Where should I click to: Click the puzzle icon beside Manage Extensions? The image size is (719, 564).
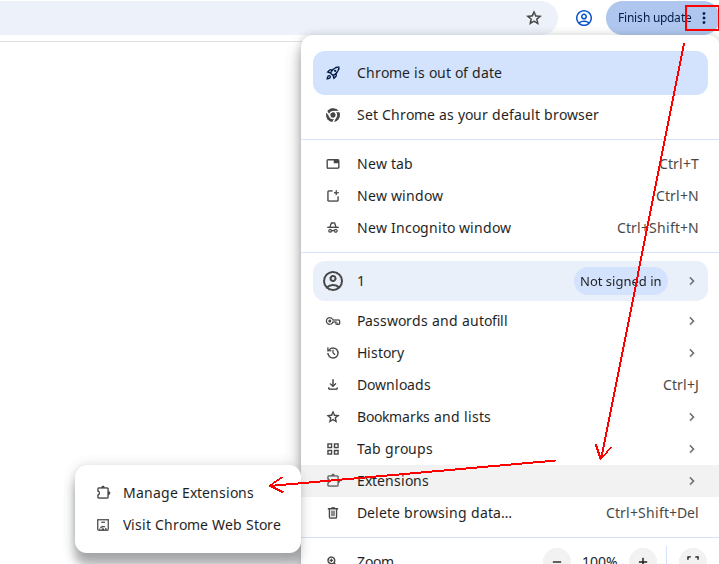point(103,493)
